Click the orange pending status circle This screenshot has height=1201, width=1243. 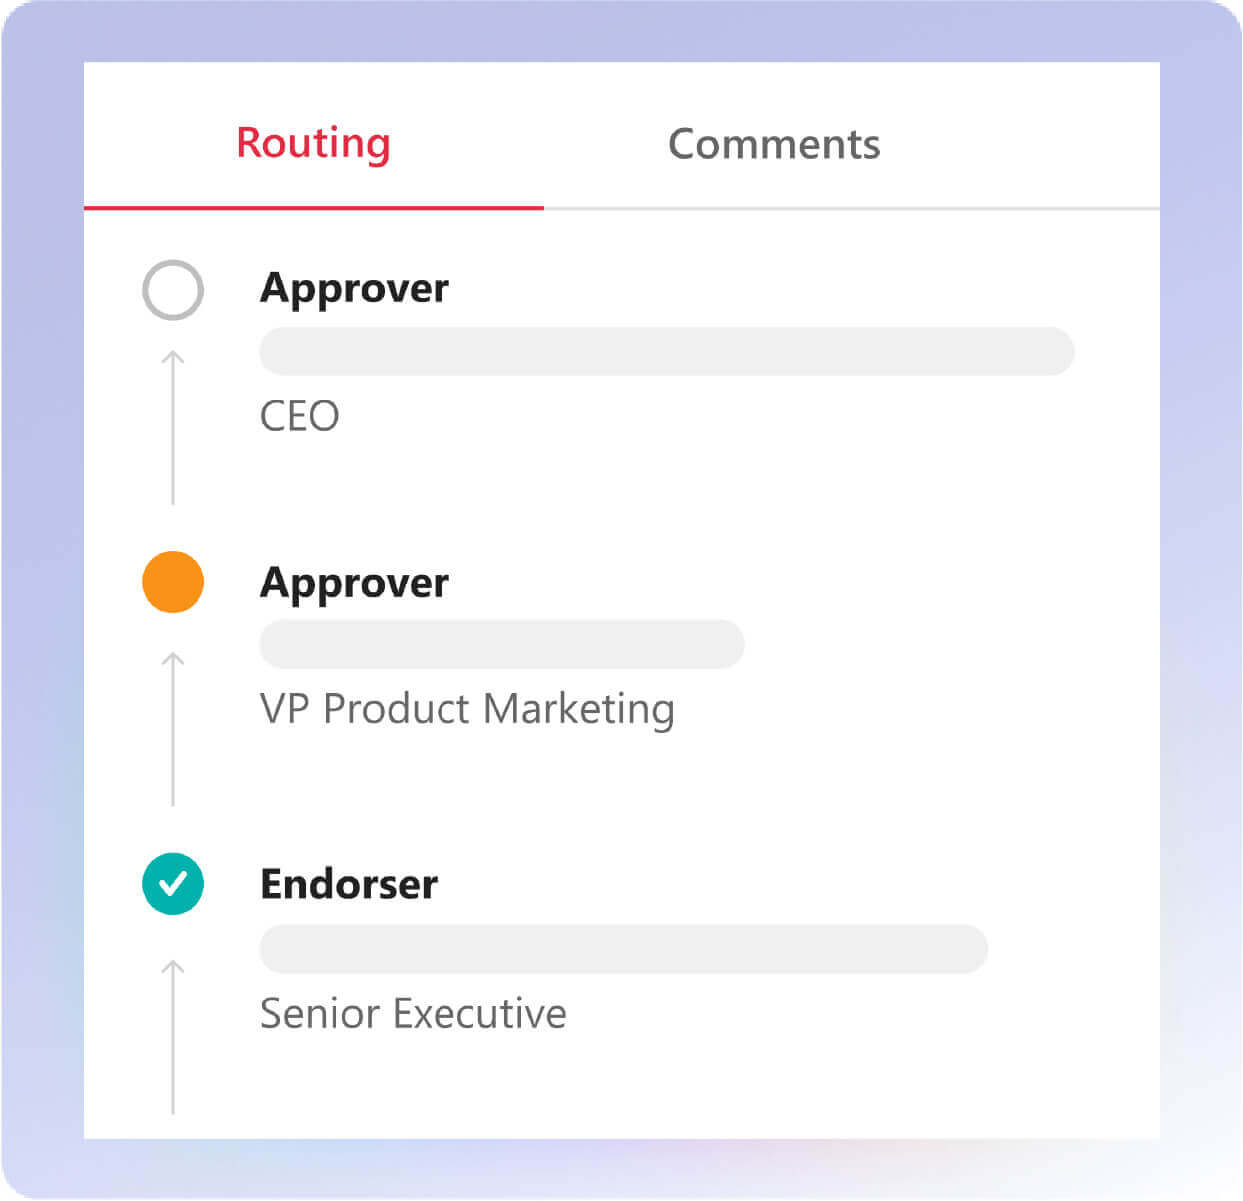[x=173, y=581]
